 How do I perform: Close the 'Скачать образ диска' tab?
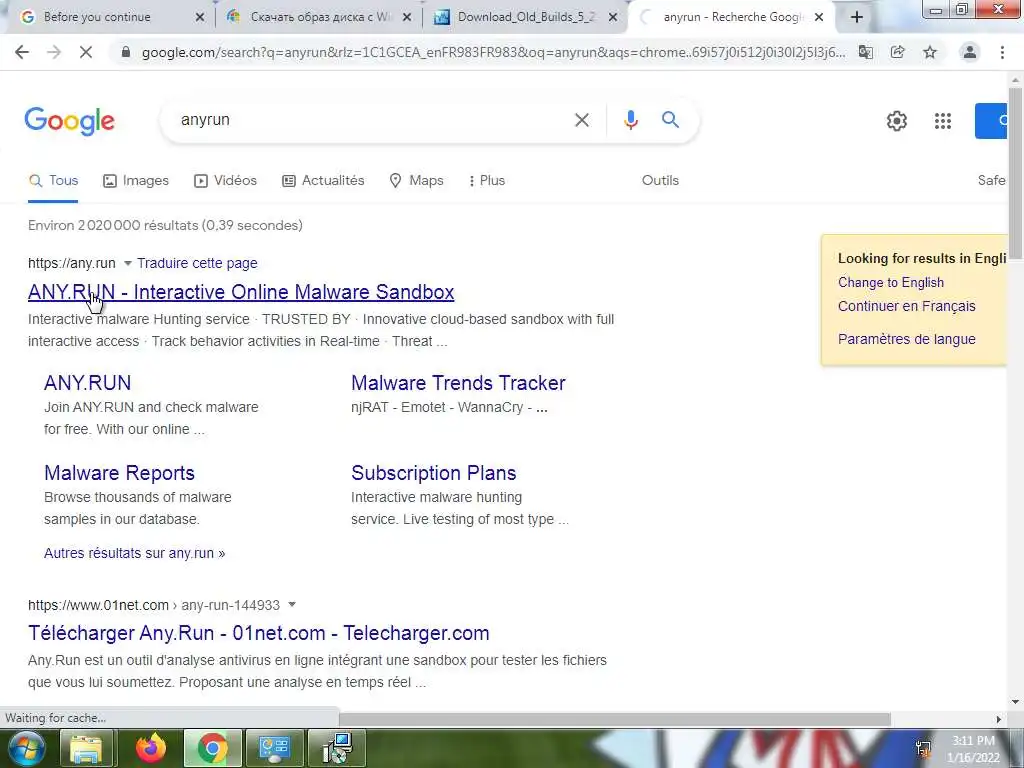click(x=407, y=17)
